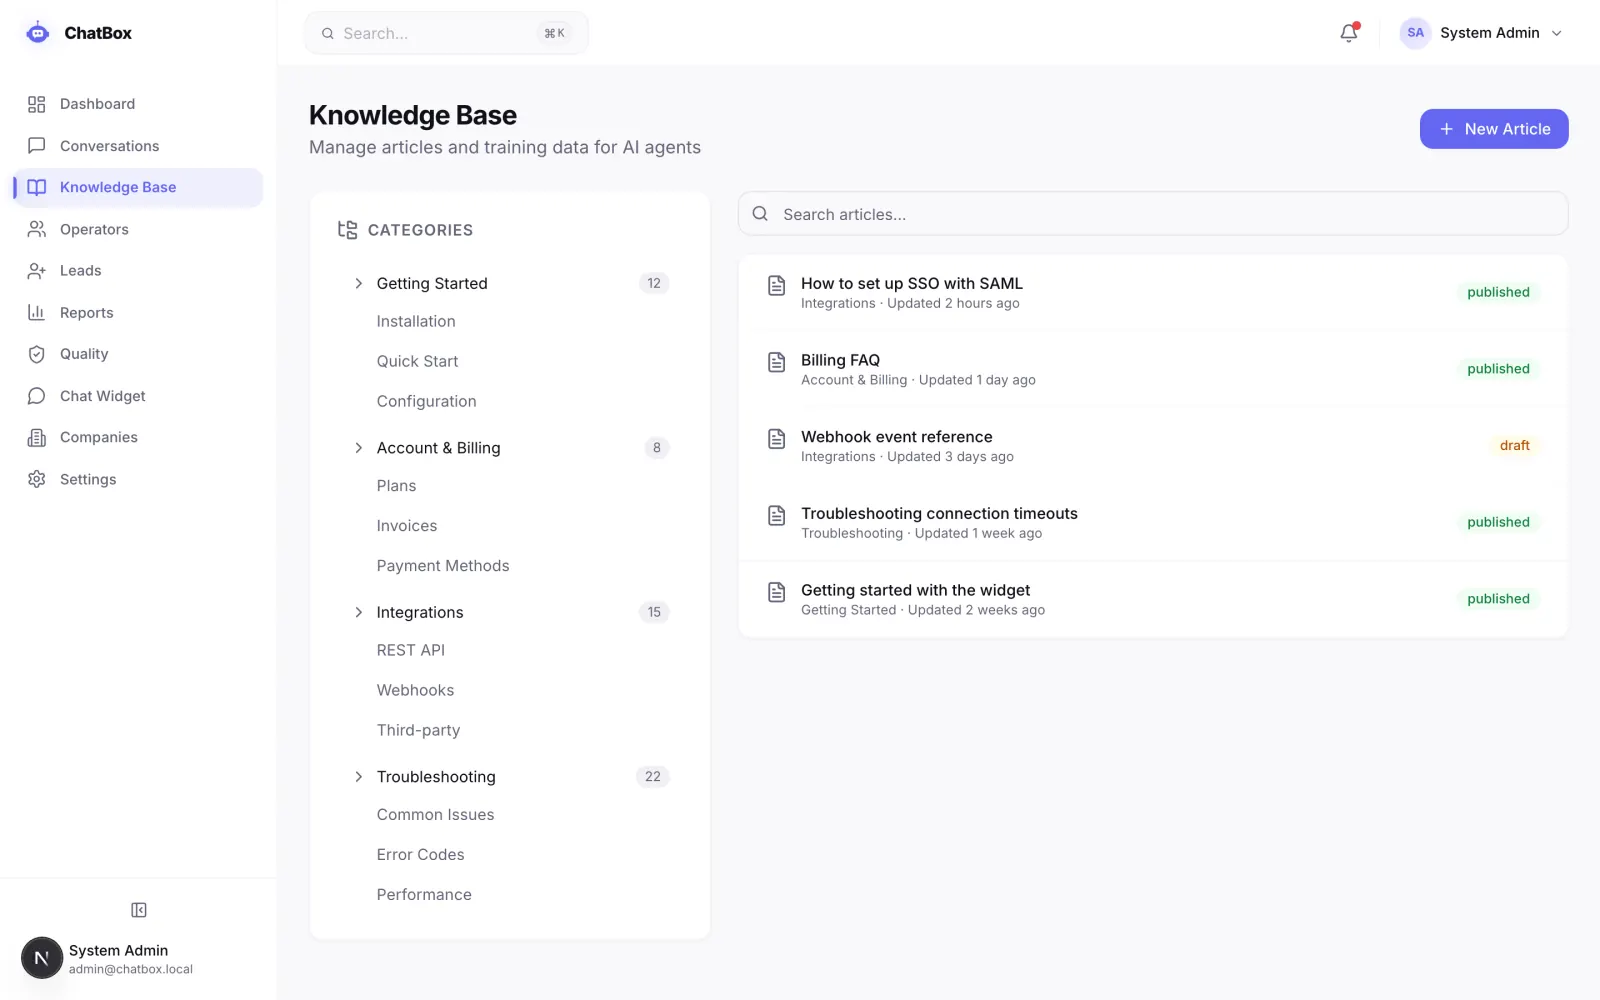Click admin@chatbox.local email text
The width and height of the screenshot is (1600, 1000).
pos(131,969)
